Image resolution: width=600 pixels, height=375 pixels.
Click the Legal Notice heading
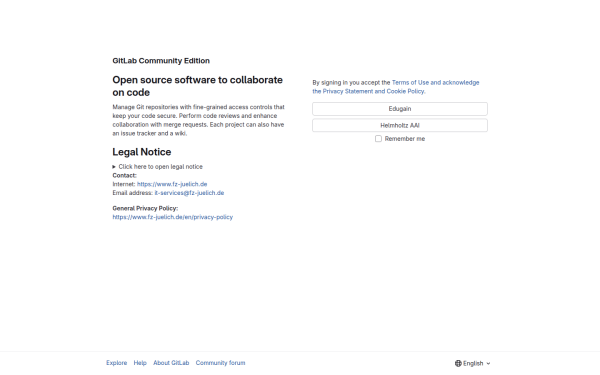click(142, 152)
